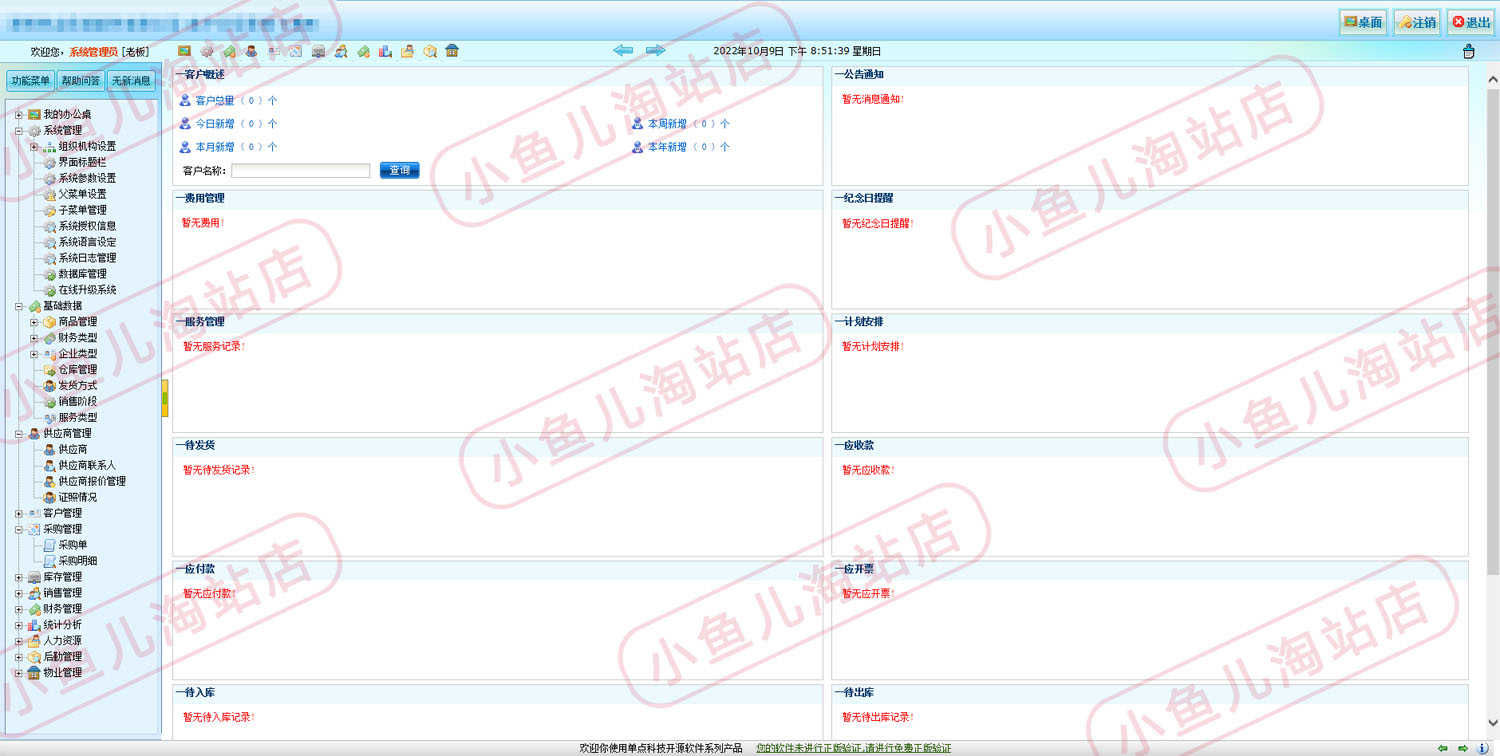Open the basic data toolbar icon
This screenshot has height=756, width=1500.
[x=229, y=51]
